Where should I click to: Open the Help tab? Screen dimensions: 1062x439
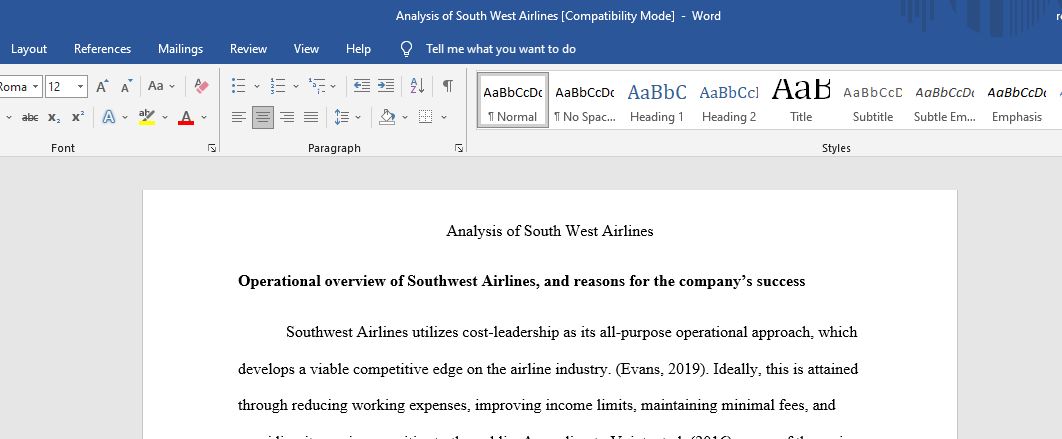[358, 49]
